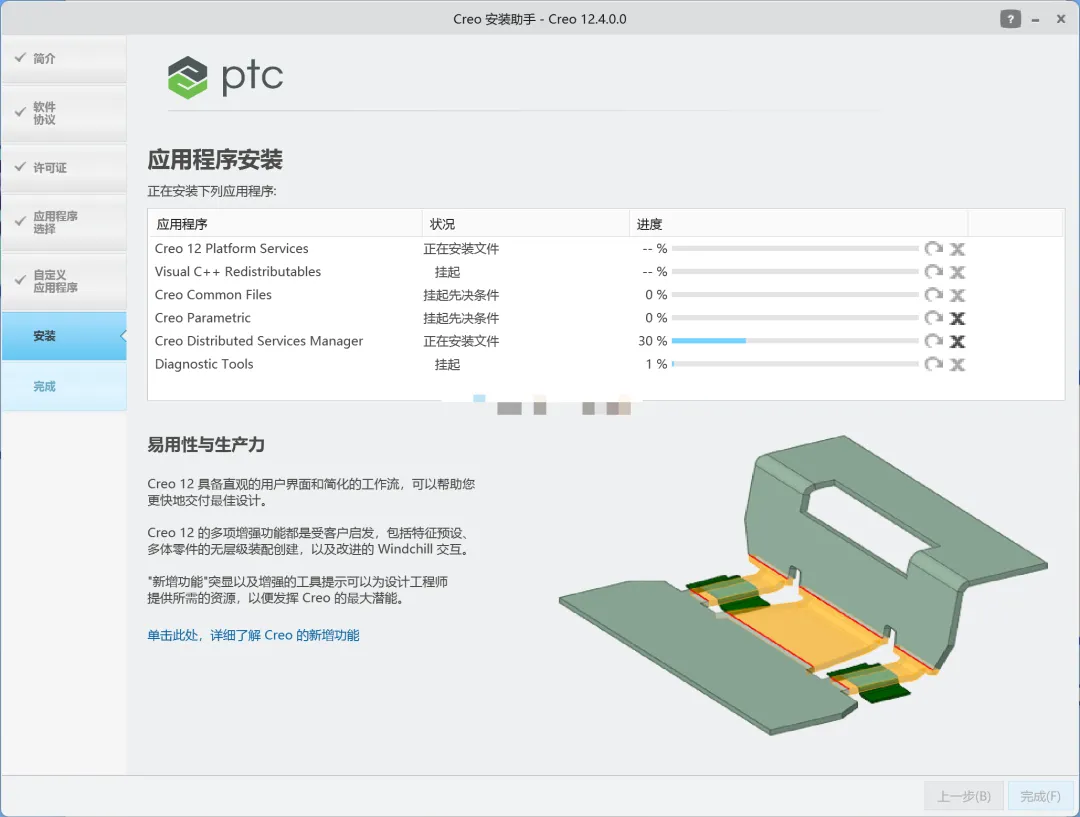The image size is (1080, 817).
Task: Open the help question mark button
Action: click(1010, 19)
